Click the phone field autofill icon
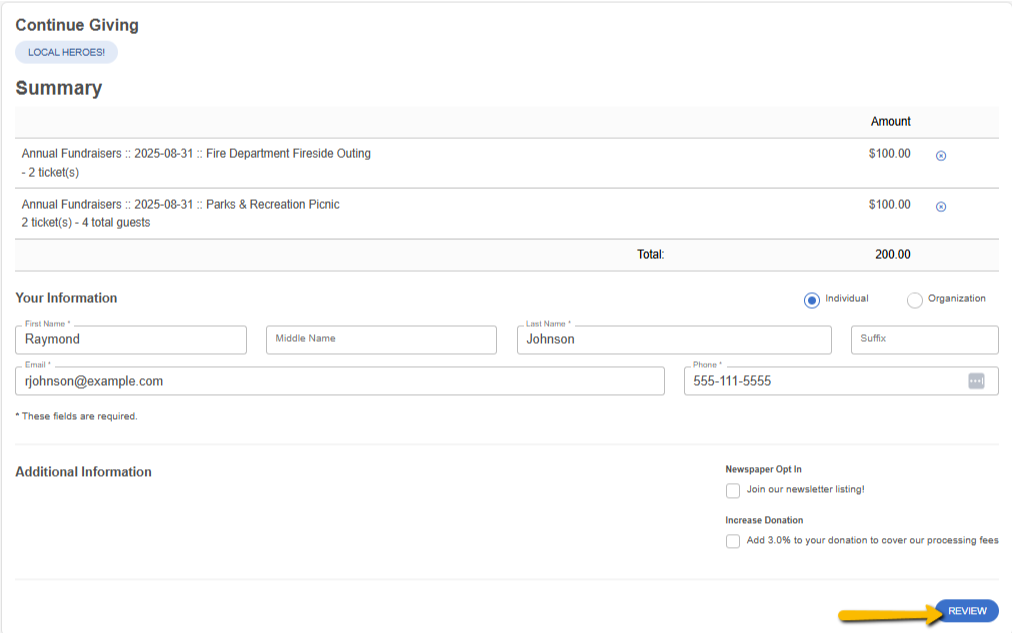This screenshot has width=1012, height=633. click(977, 381)
